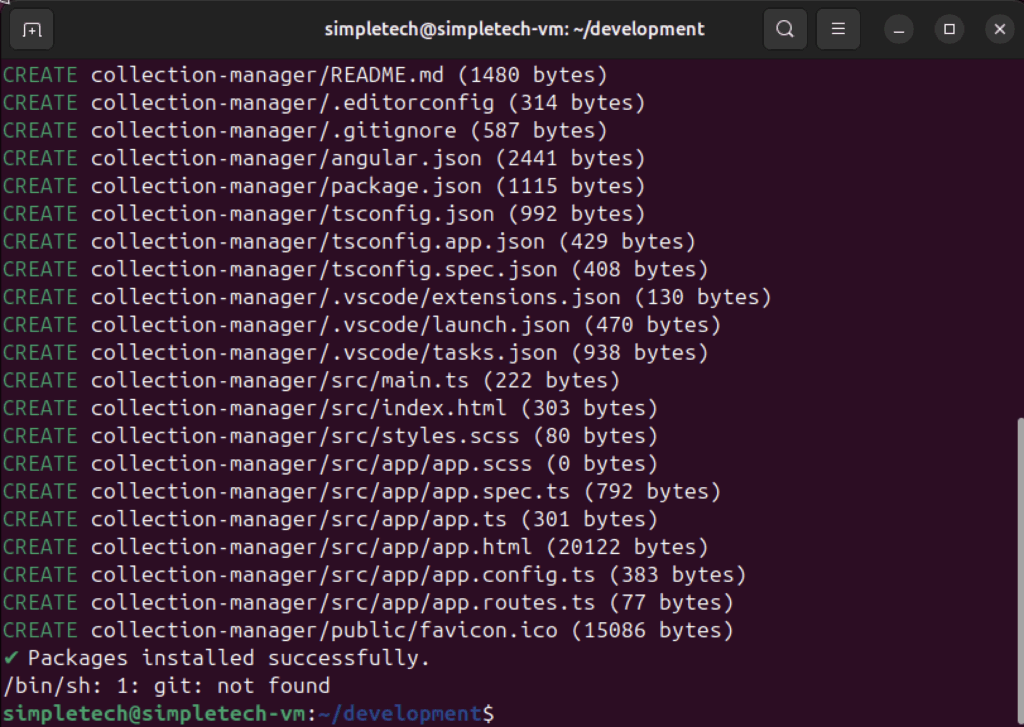Close the terminal window
The width and height of the screenshot is (1024, 727).
(998, 30)
